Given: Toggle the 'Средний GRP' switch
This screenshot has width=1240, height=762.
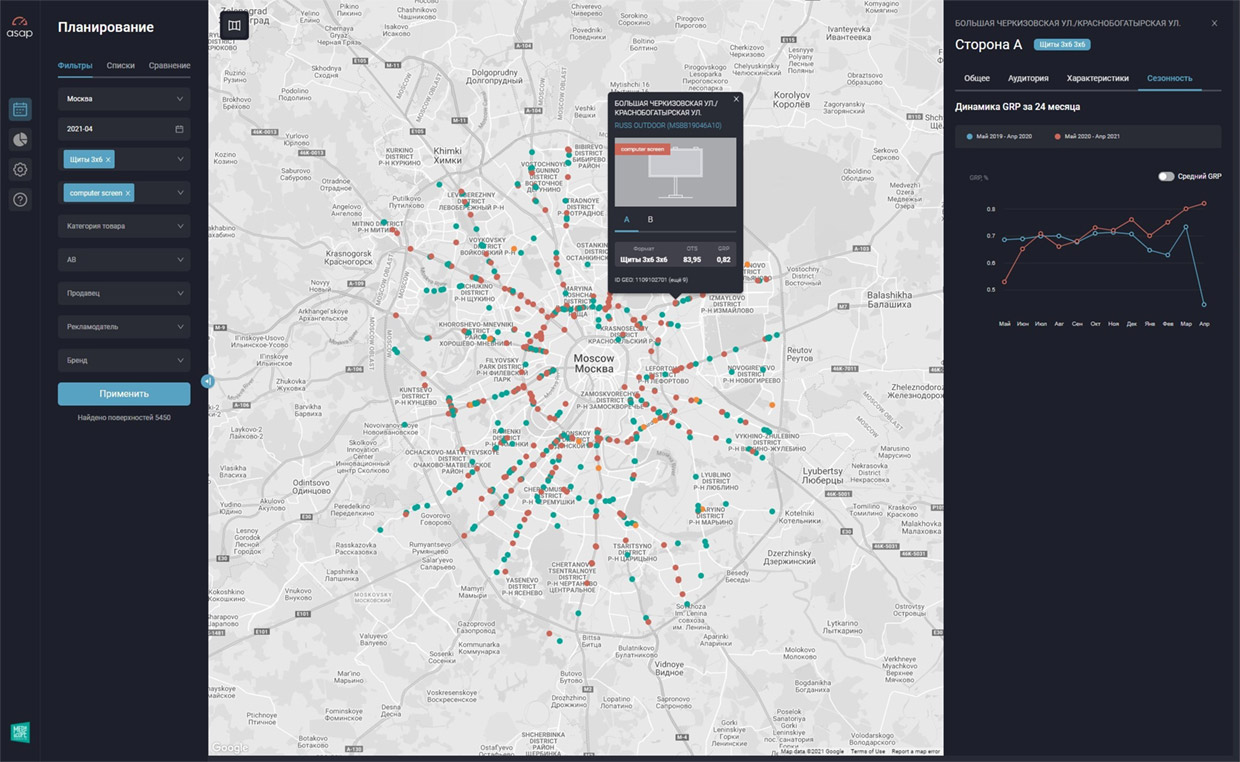Looking at the screenshot, I should [1166, 176].
